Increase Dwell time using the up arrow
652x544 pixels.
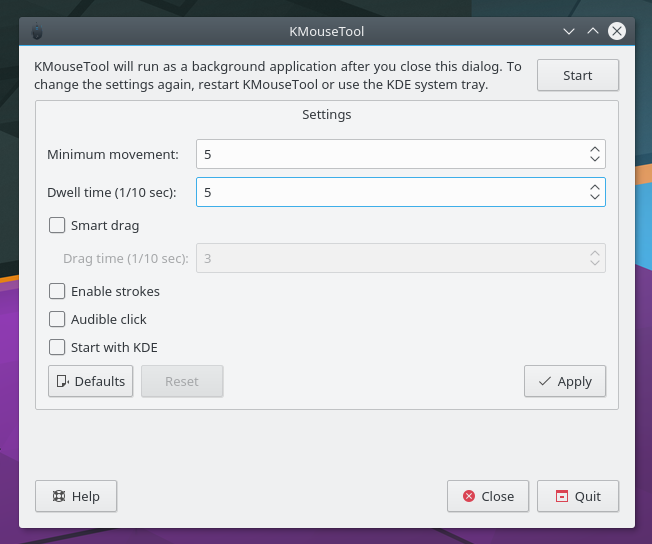point(595,186)
